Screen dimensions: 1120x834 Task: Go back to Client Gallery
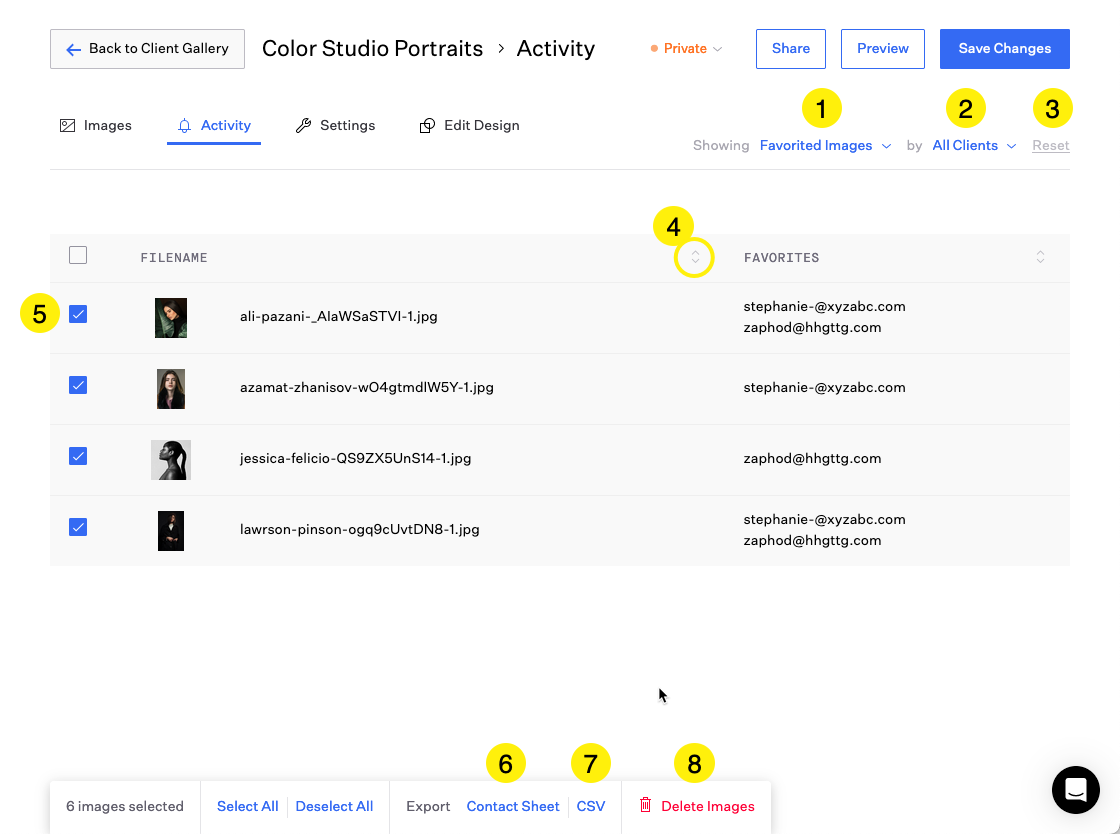[147, 49]
